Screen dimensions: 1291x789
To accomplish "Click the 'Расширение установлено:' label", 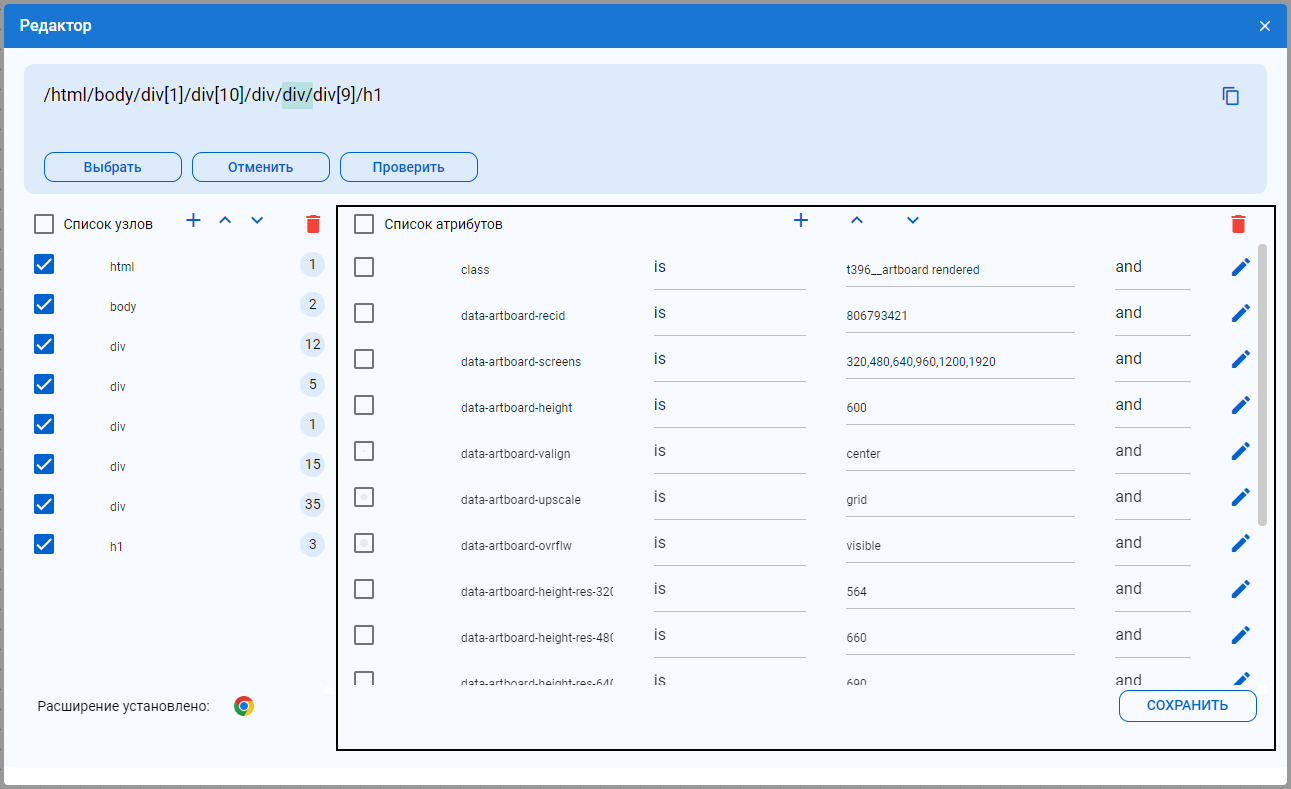I will point(124,706).
